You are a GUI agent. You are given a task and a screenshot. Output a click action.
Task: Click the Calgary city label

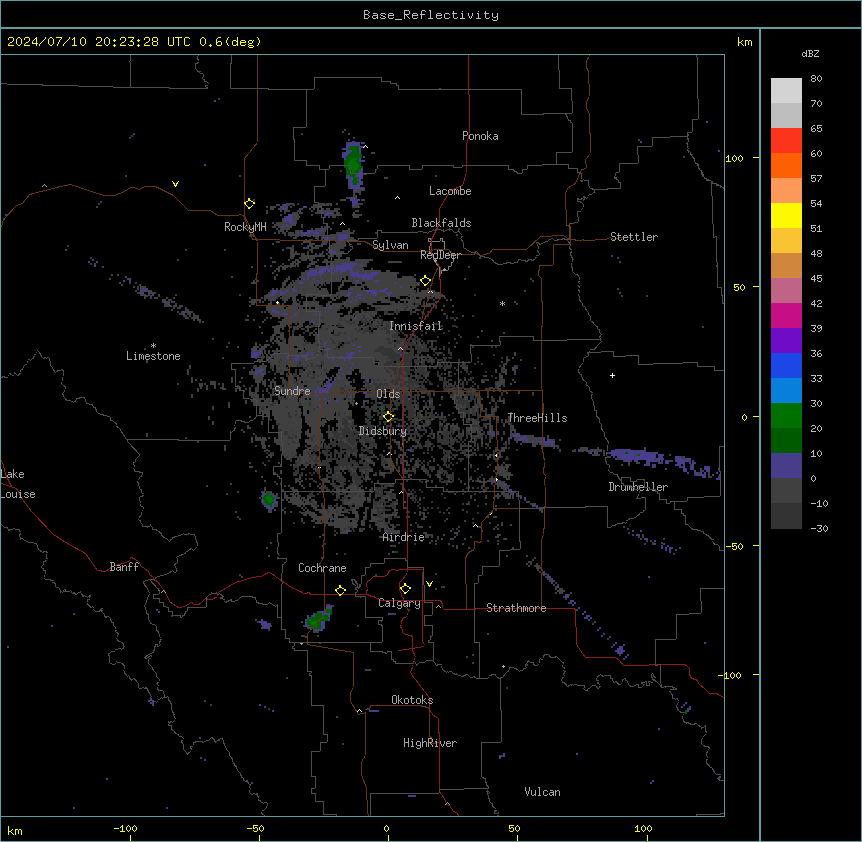click(400, 603)
